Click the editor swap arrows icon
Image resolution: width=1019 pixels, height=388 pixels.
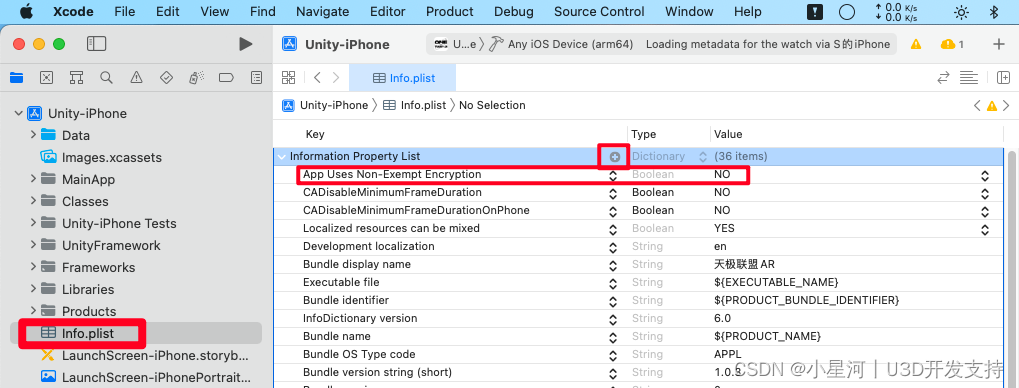pyautogui.click(x=943, y=78)
